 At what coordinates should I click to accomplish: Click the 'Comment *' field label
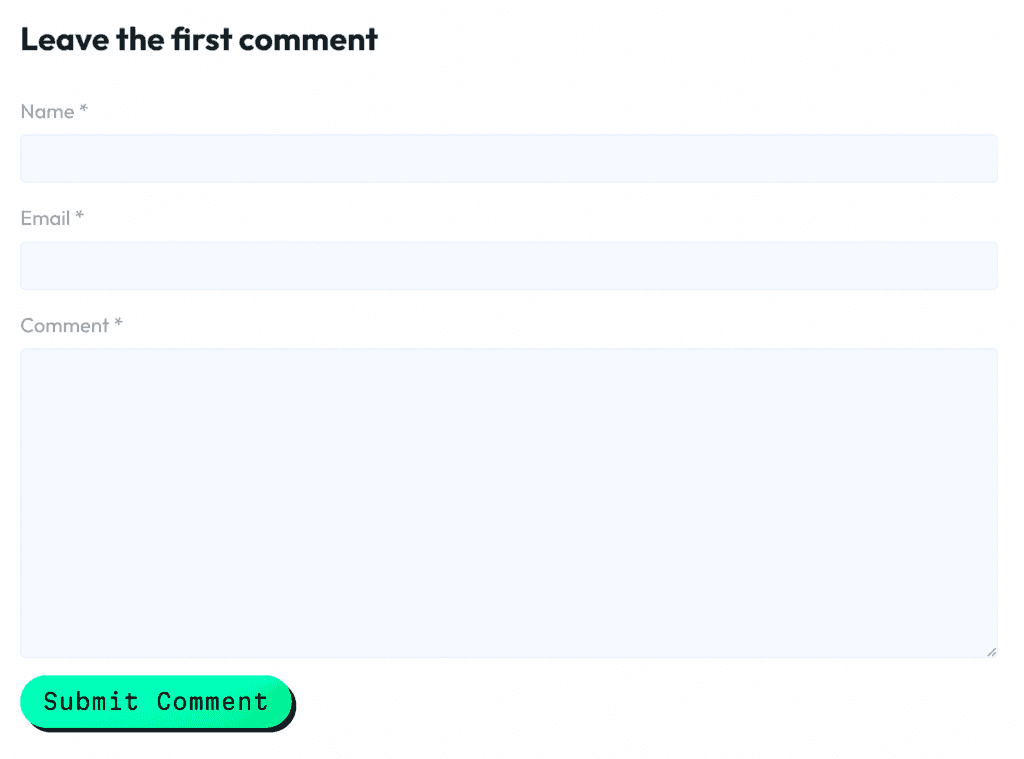tap(62, 325)
